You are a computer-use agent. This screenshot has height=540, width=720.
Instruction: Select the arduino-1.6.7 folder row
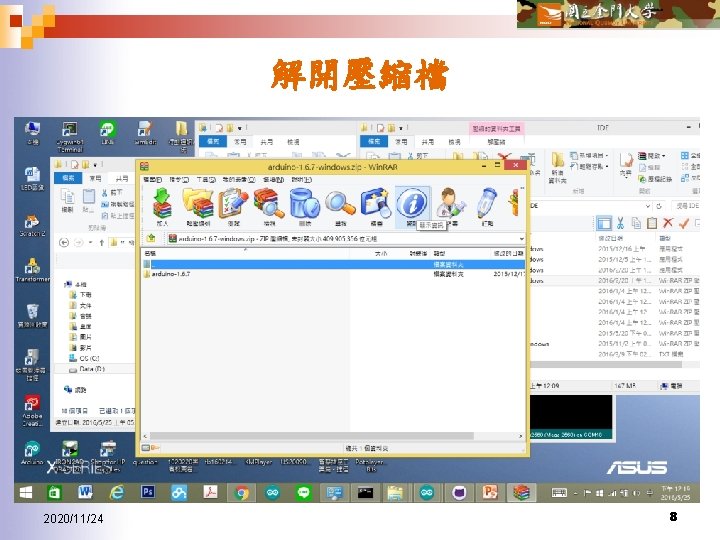coord(333,274)
